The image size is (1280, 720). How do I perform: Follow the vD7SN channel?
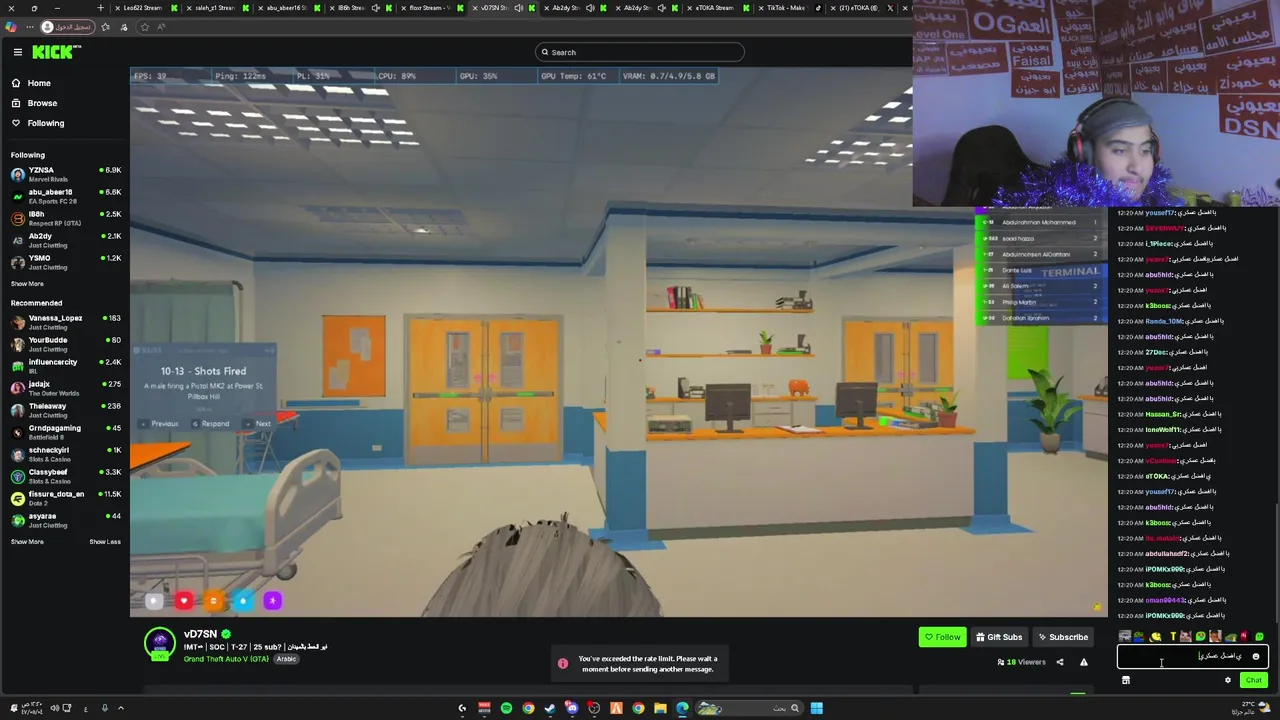(942, 637)
